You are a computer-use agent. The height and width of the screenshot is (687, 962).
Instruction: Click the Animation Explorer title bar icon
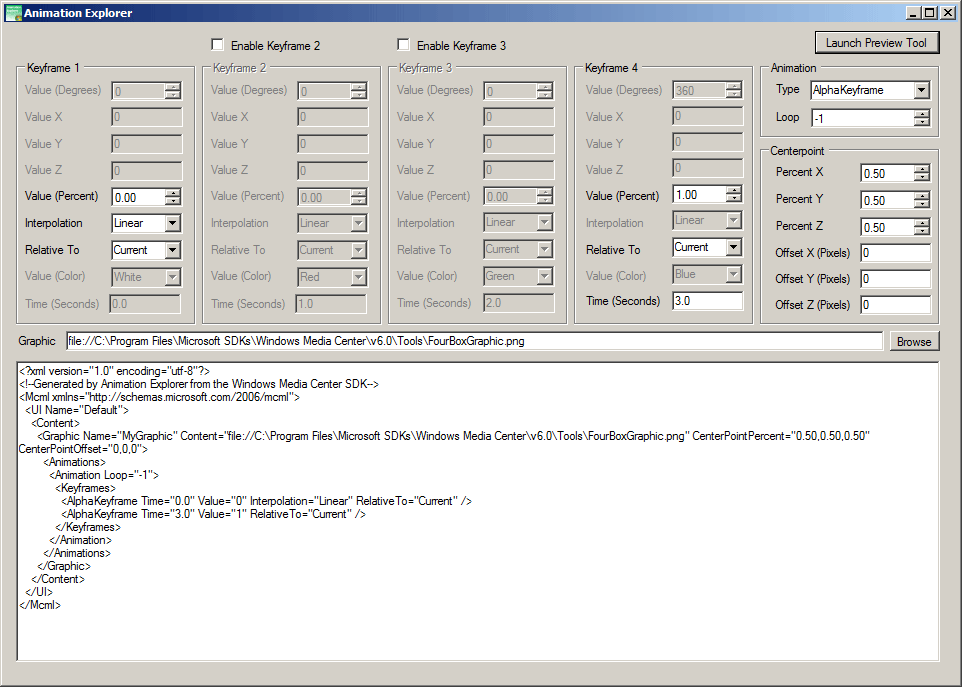click(13, 13)
